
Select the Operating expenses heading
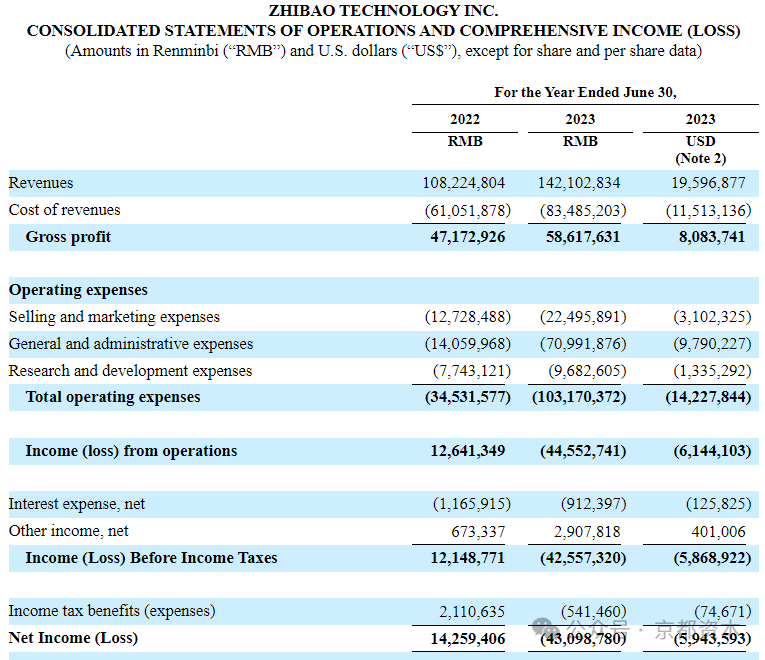pos(78,290)
